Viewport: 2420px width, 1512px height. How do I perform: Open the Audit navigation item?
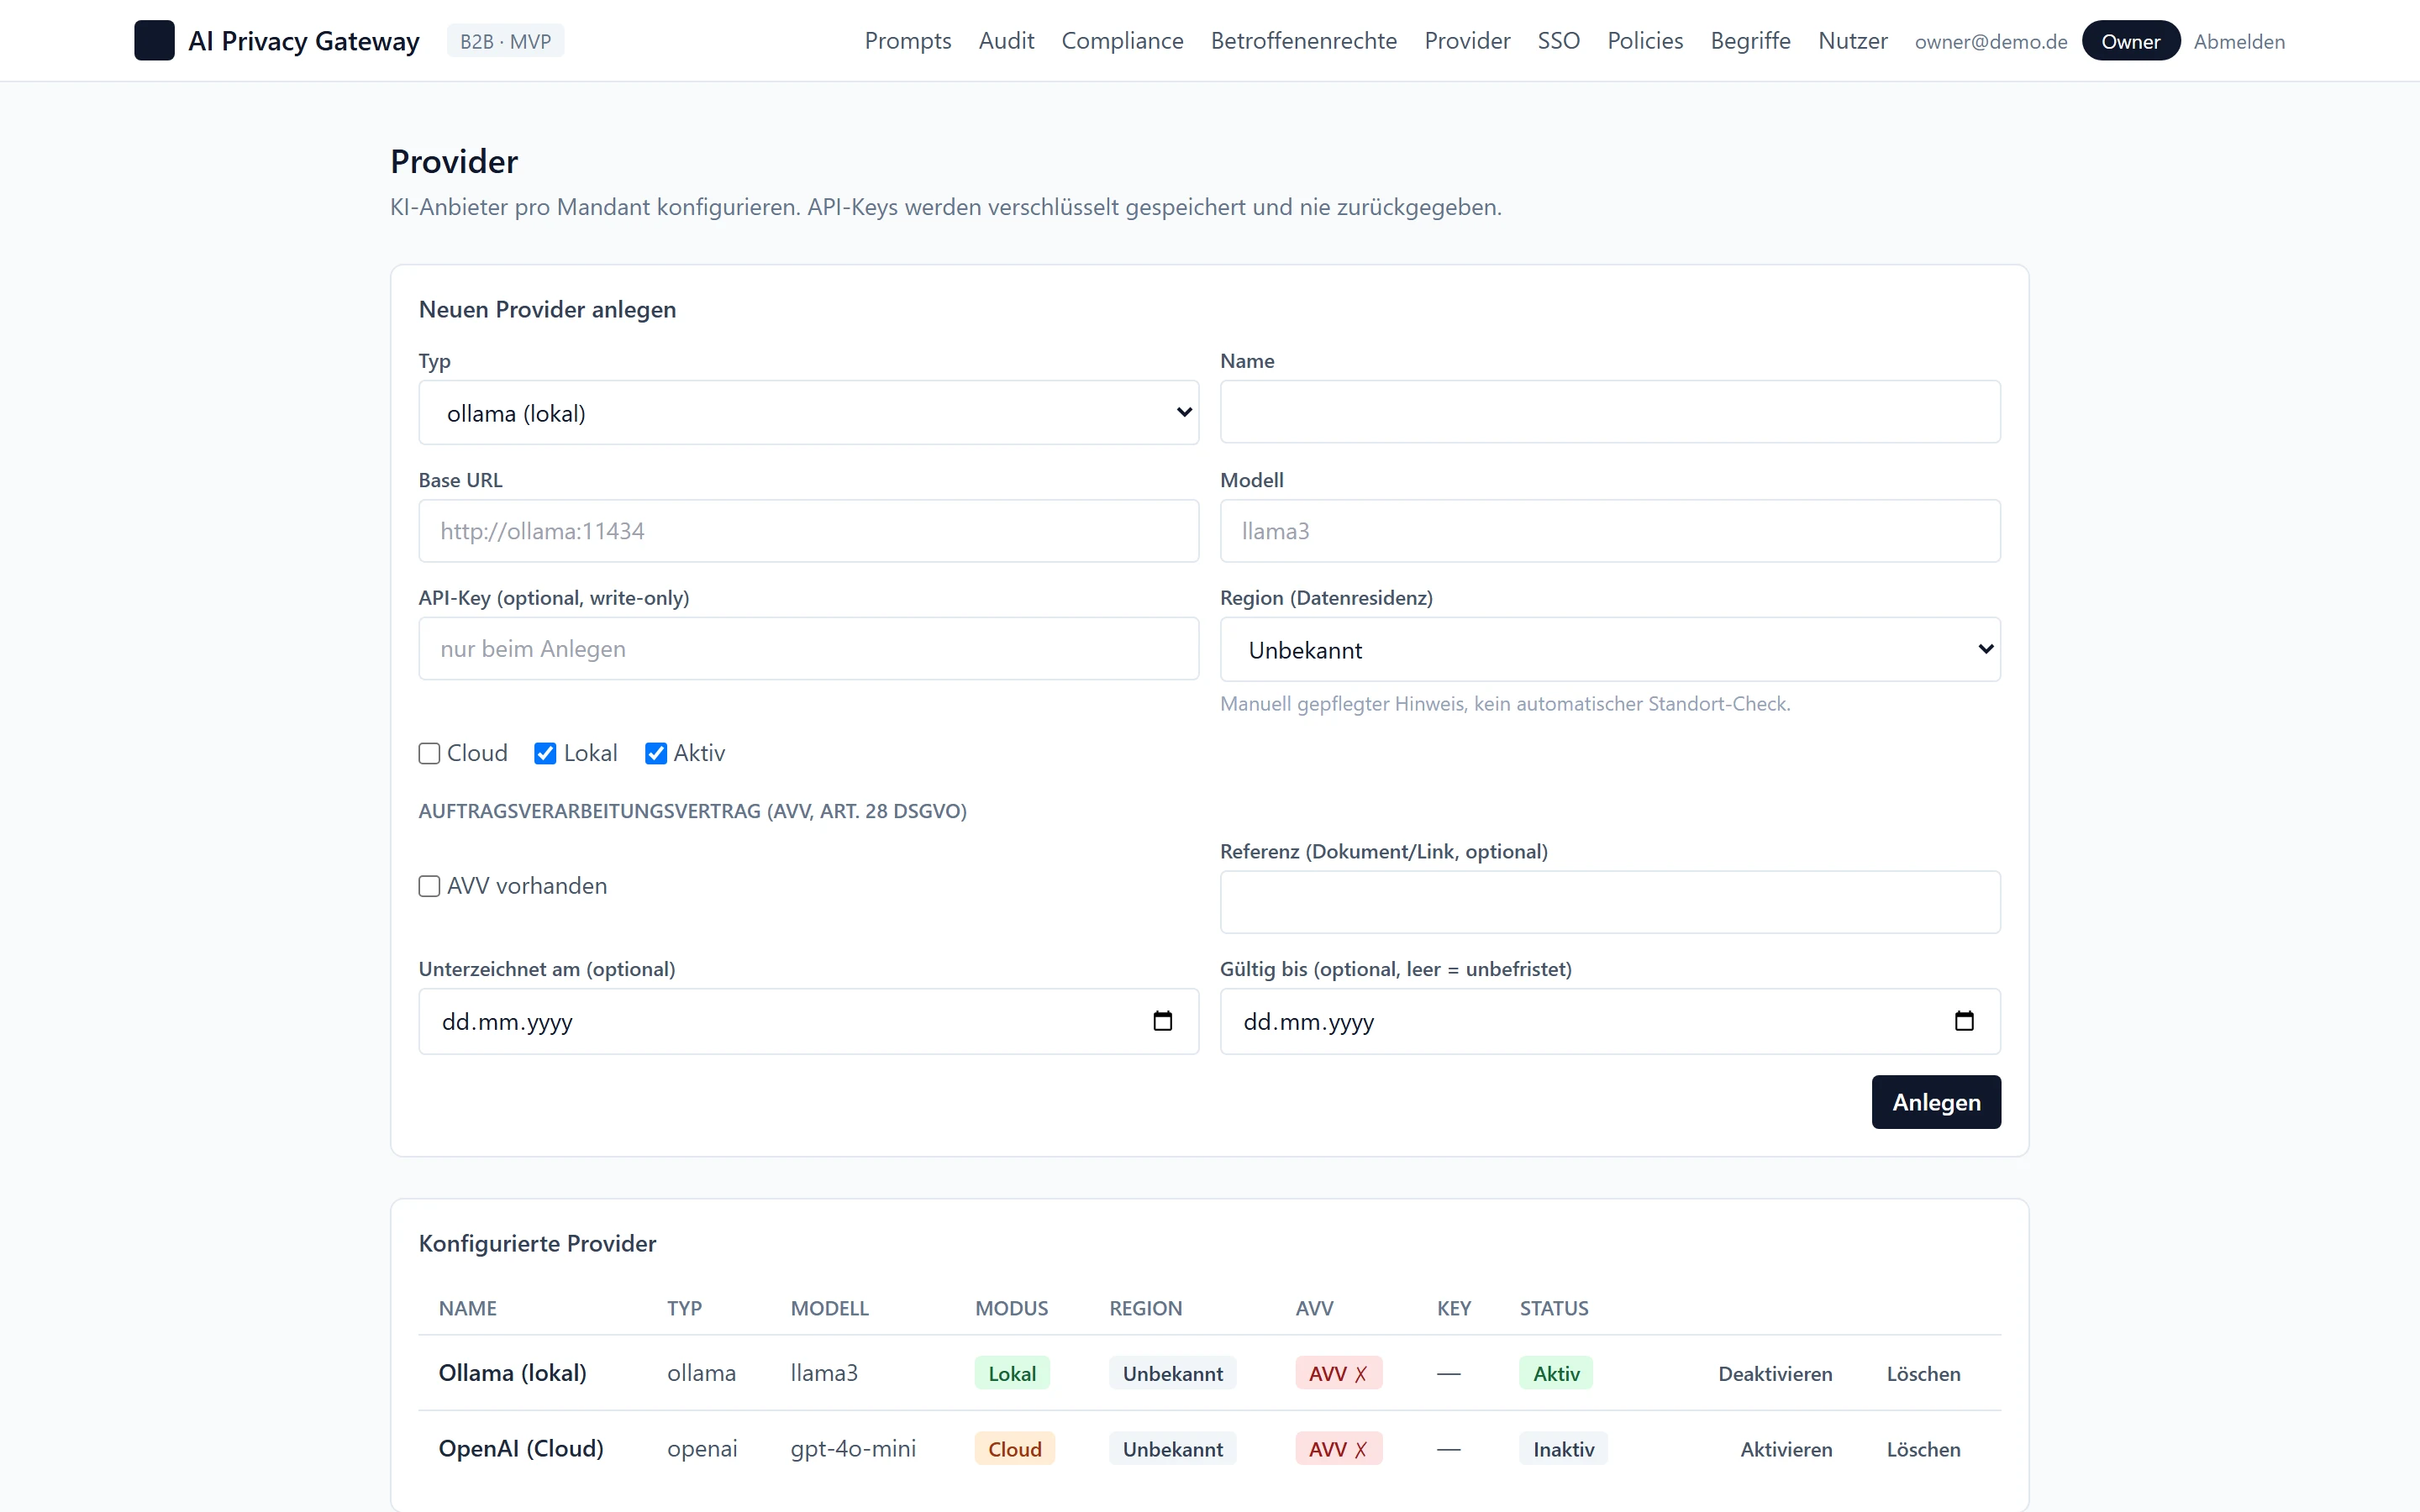pos(1006,41)
